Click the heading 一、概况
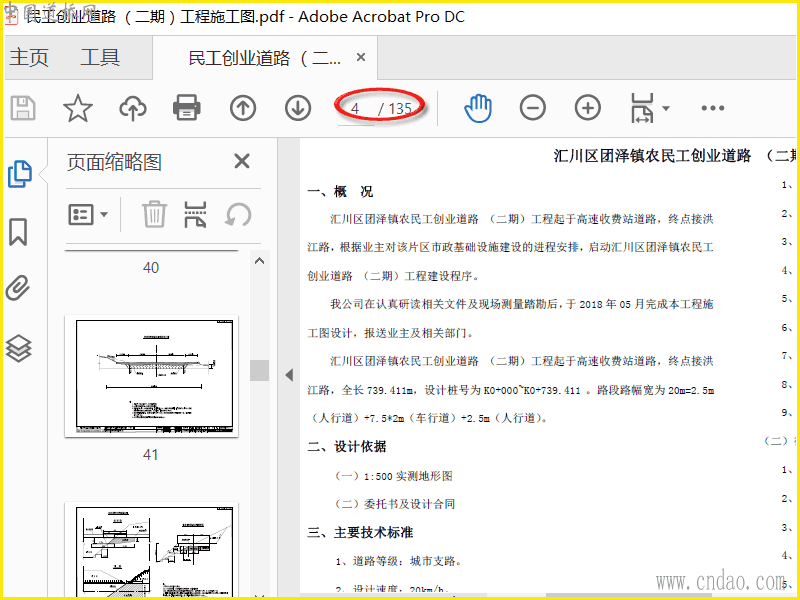 pos(340,192)
